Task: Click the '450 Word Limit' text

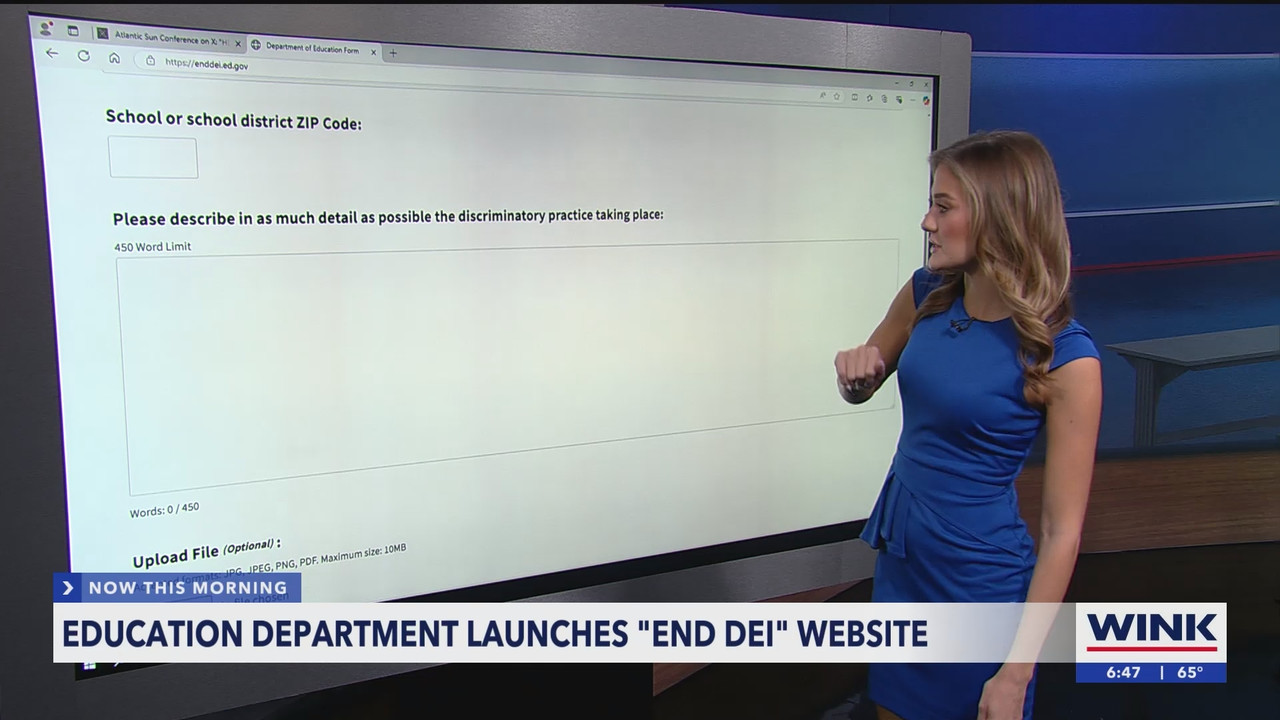Action: (152, 246)
